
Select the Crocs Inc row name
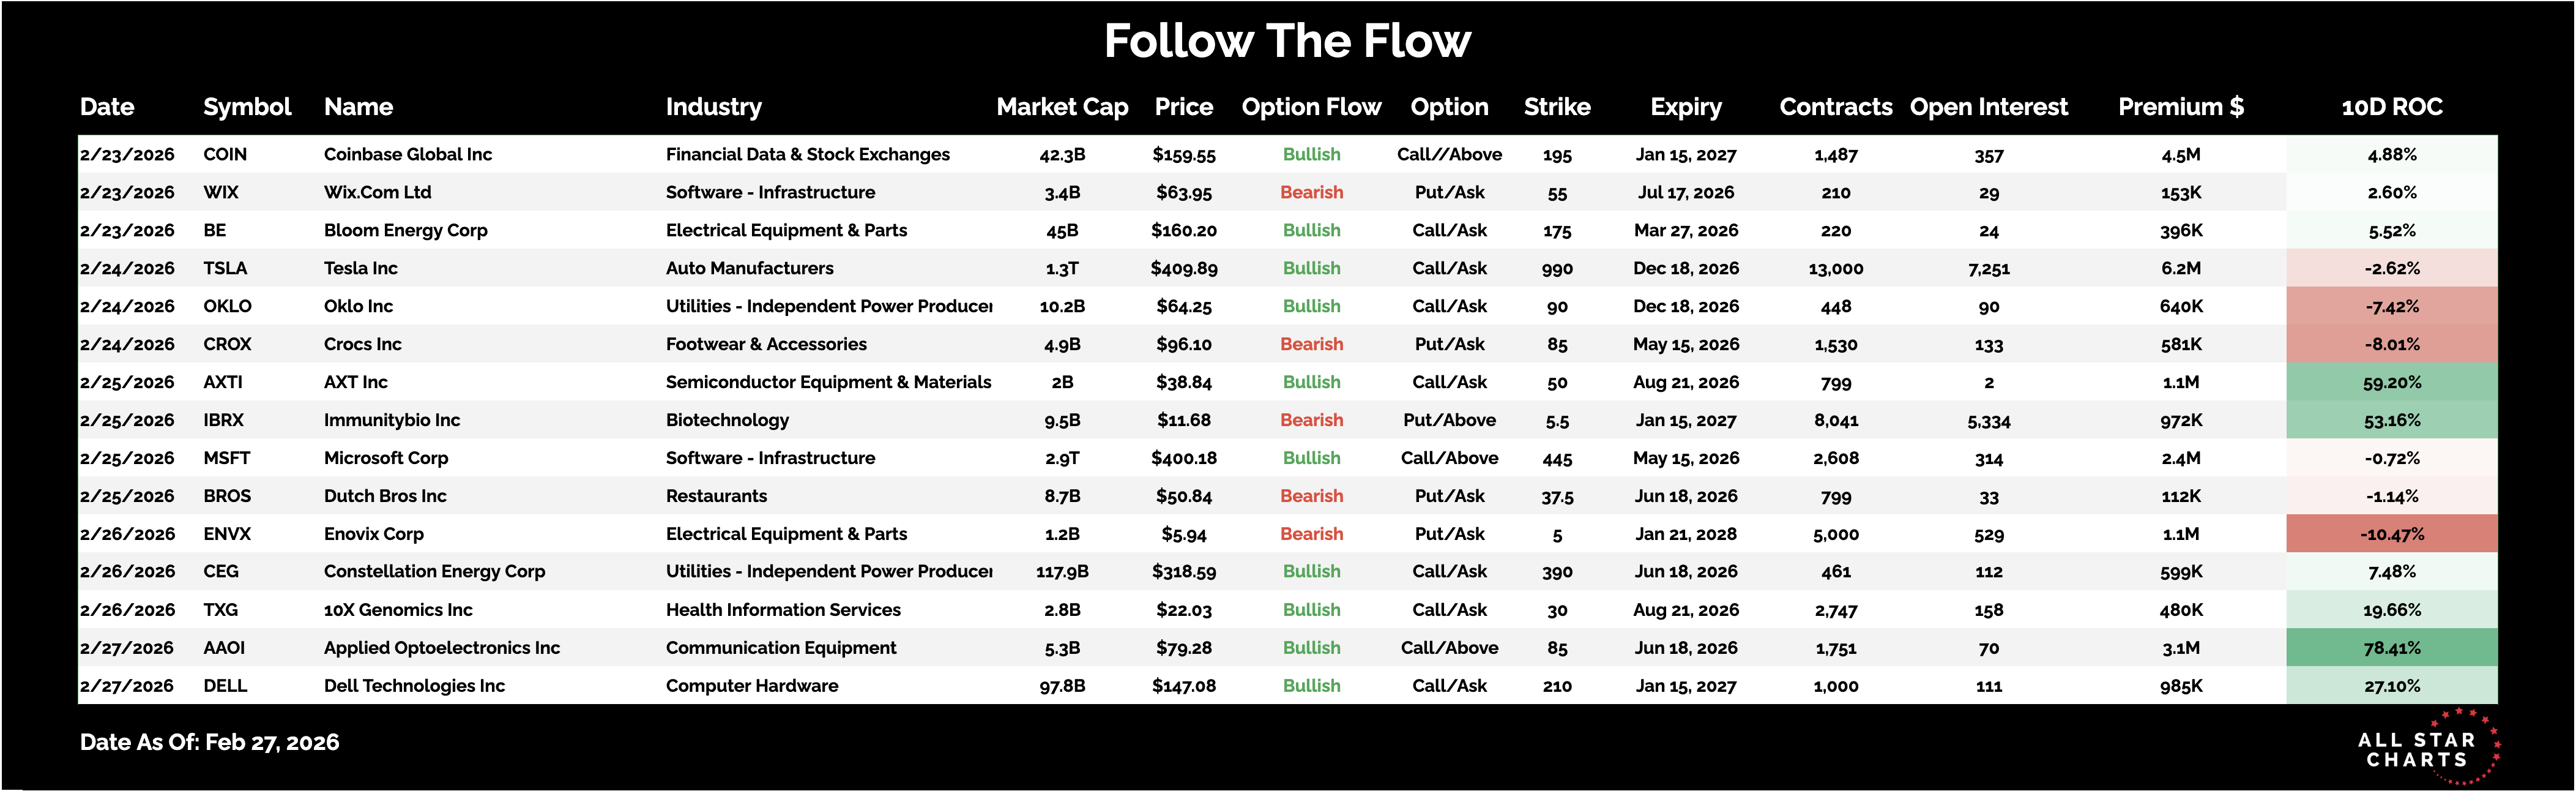[362, 345]
